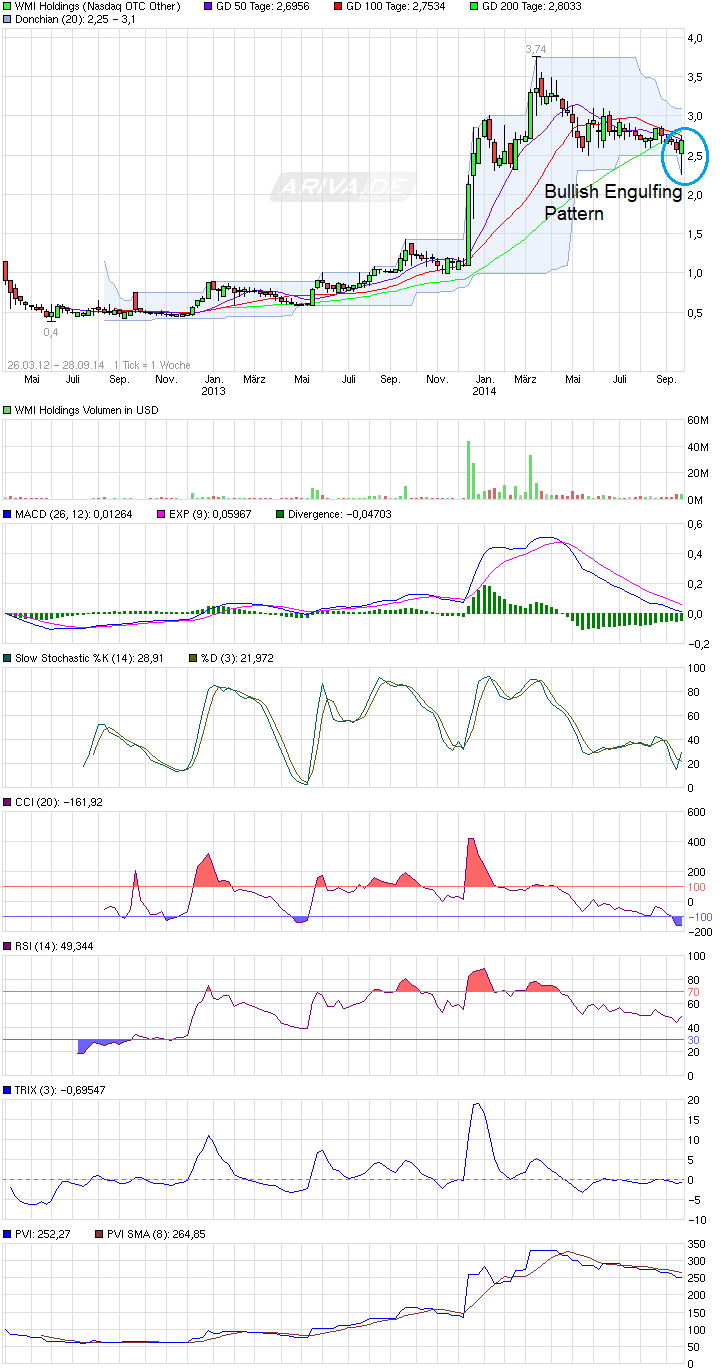Click the green WMI Holdings legend swatch
The image size is (726, 1372).
7,6
